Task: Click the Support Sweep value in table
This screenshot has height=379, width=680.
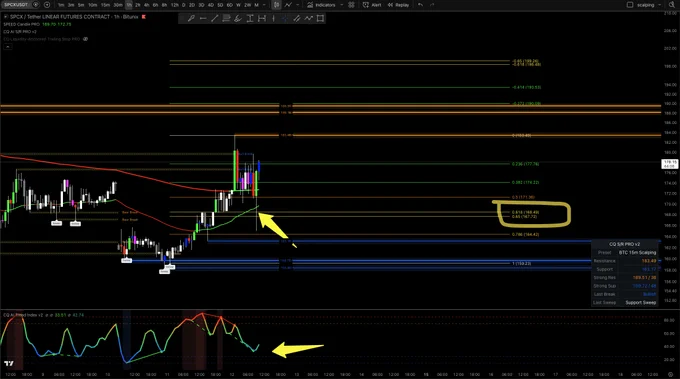Action: click(x=641, y=303)
